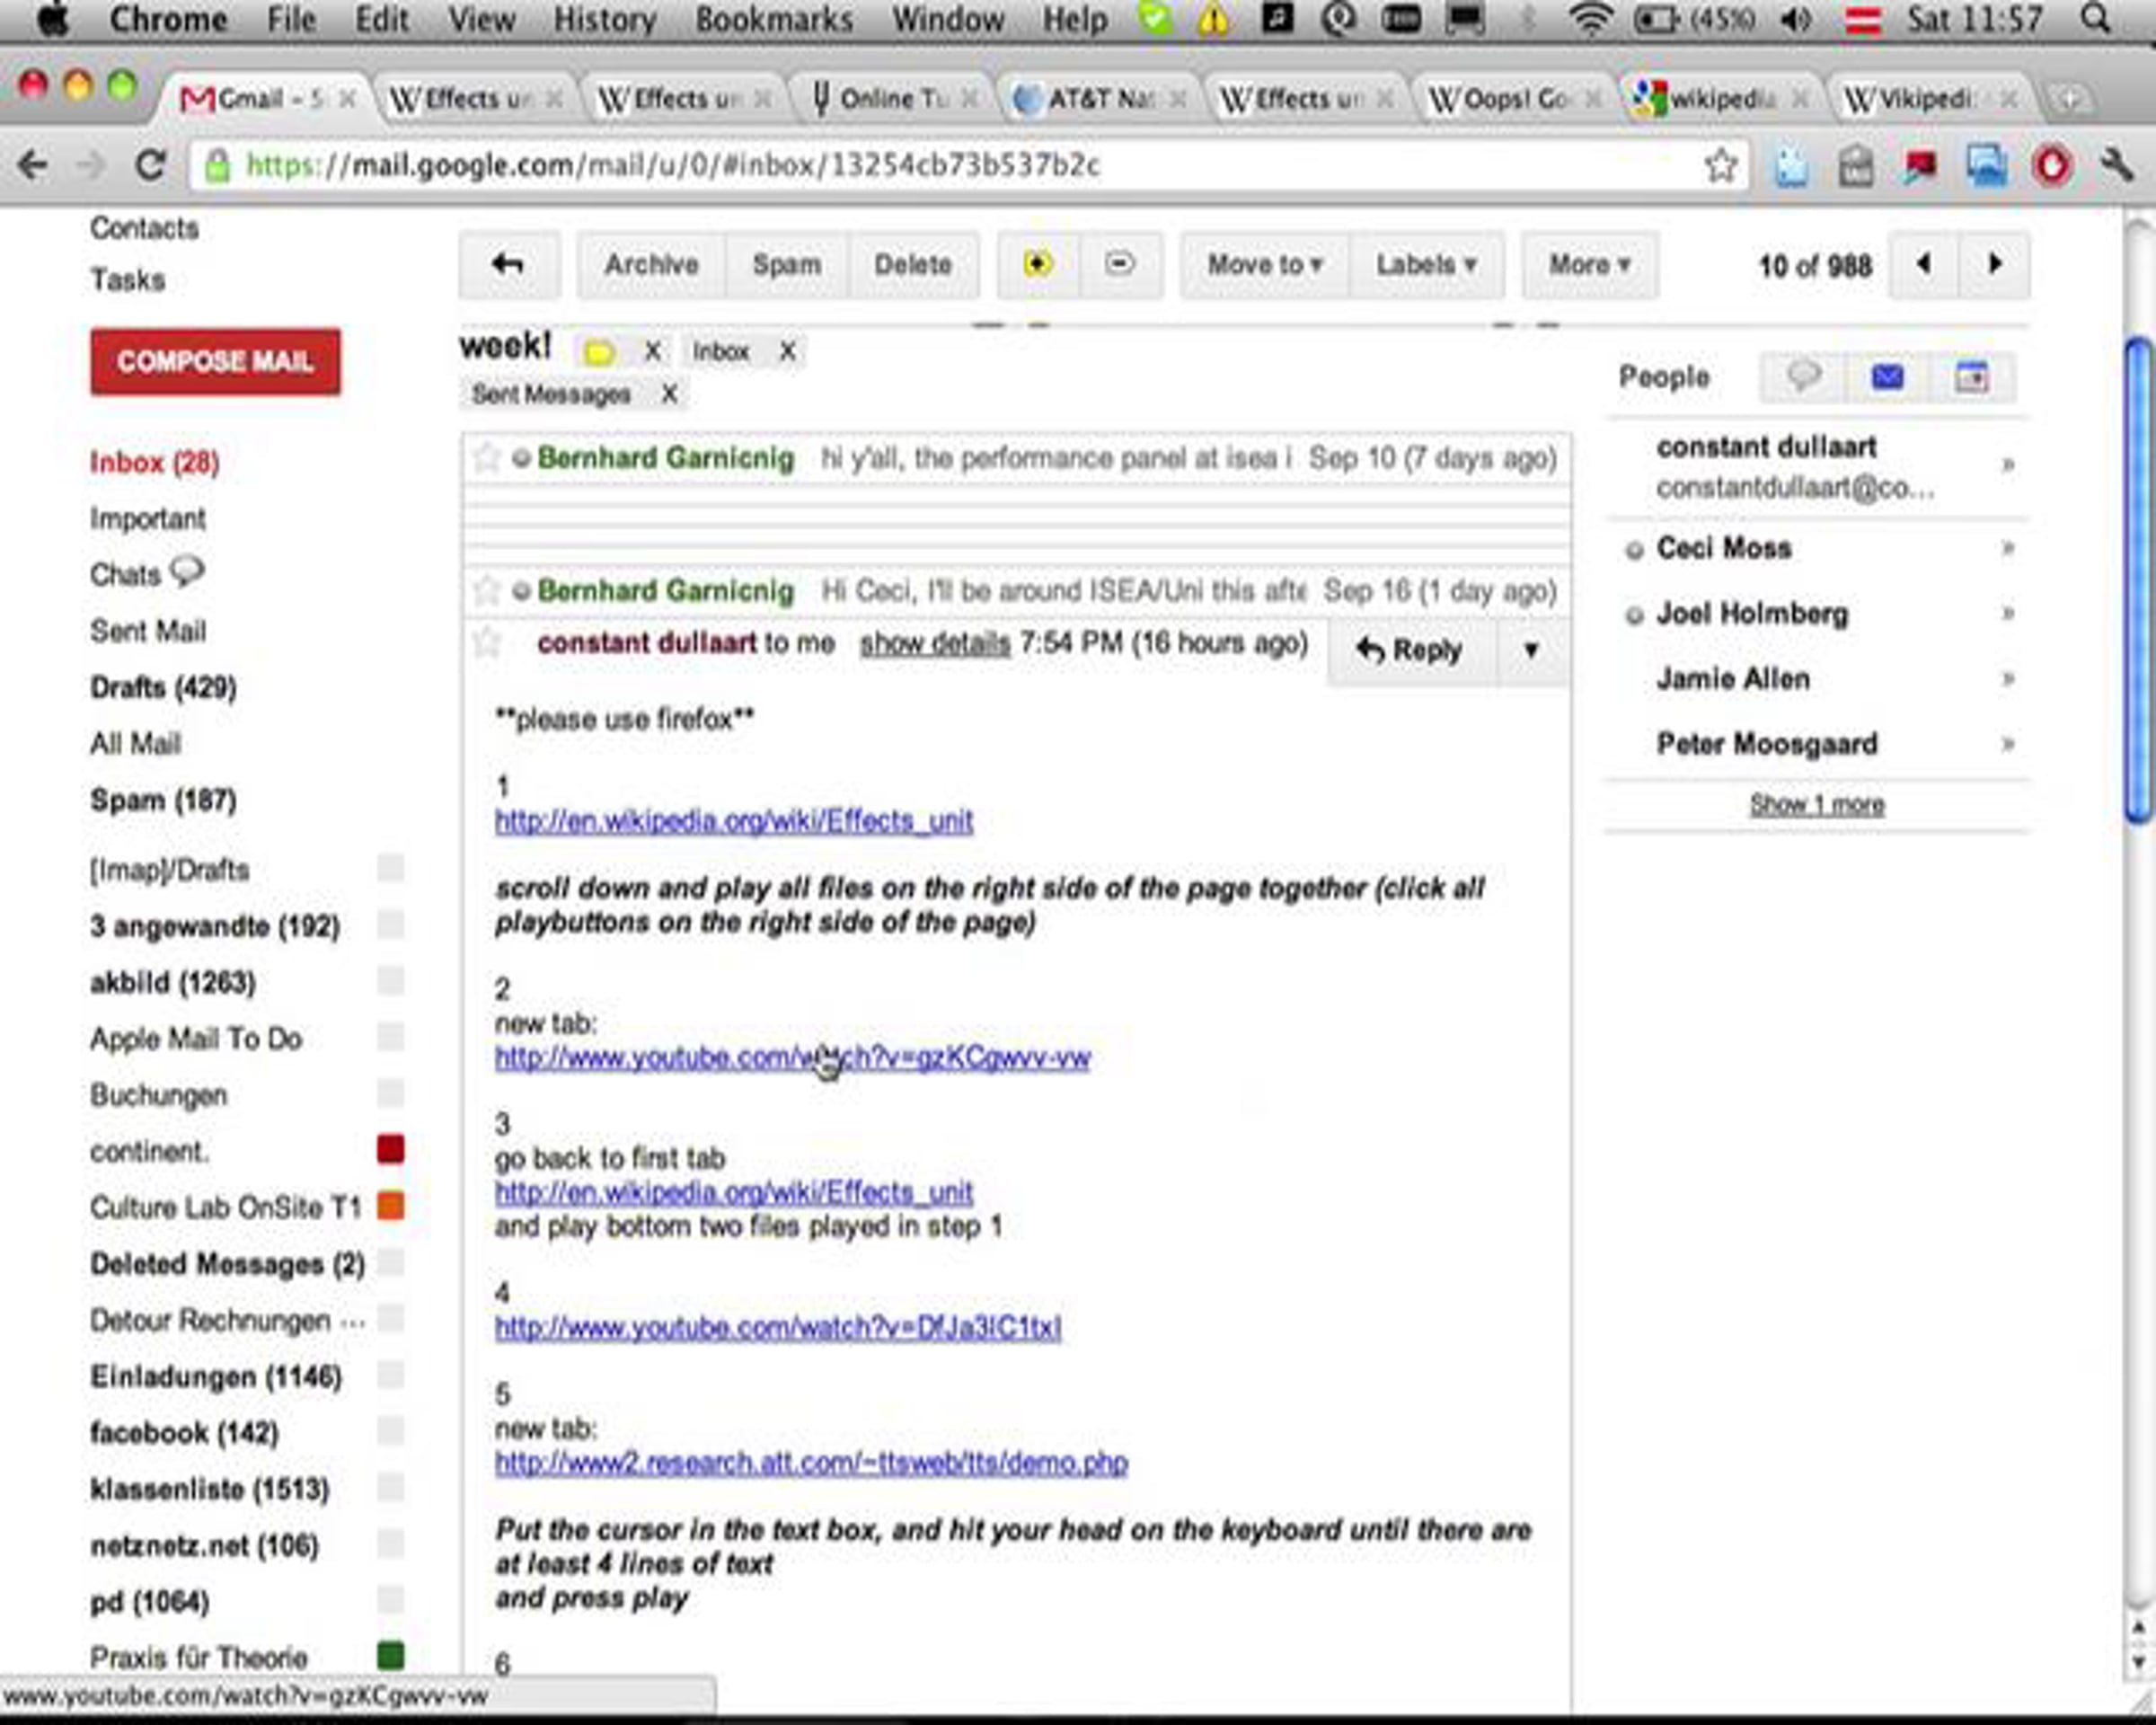Click the chat bubble icon in People panel
The height and width of the screenshot is (1725, 2156).
click(1803, 377)
